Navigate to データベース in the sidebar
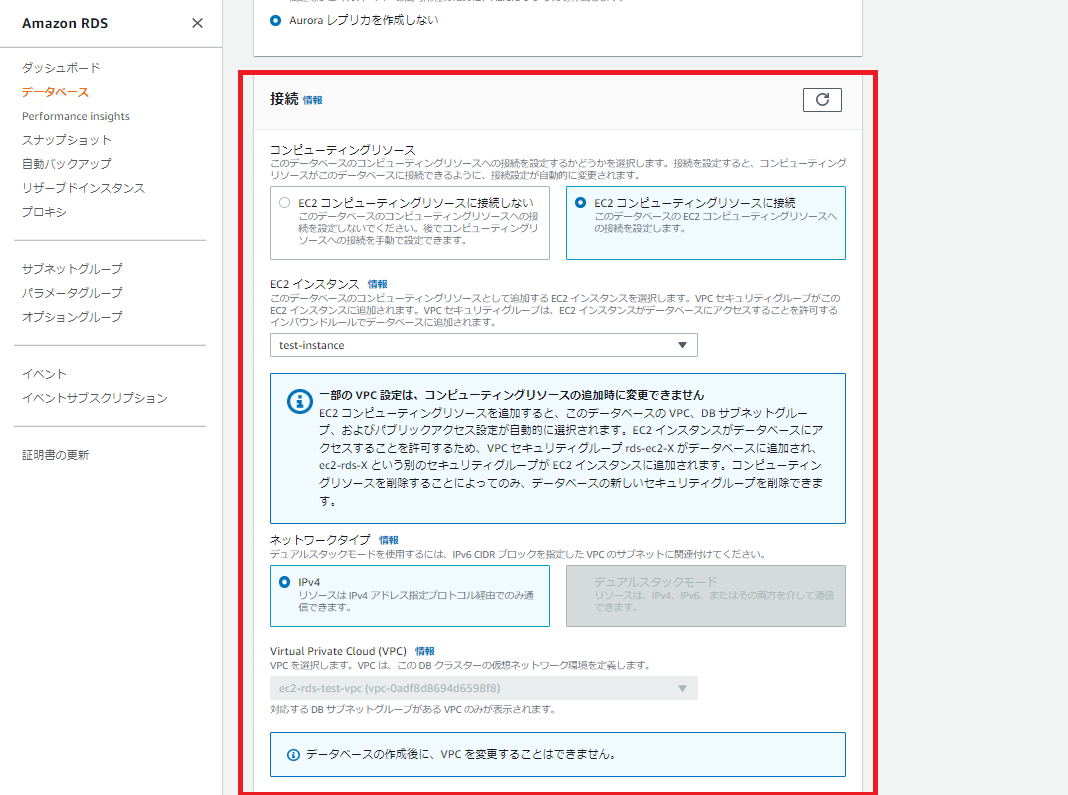 [x=52, y=91]
